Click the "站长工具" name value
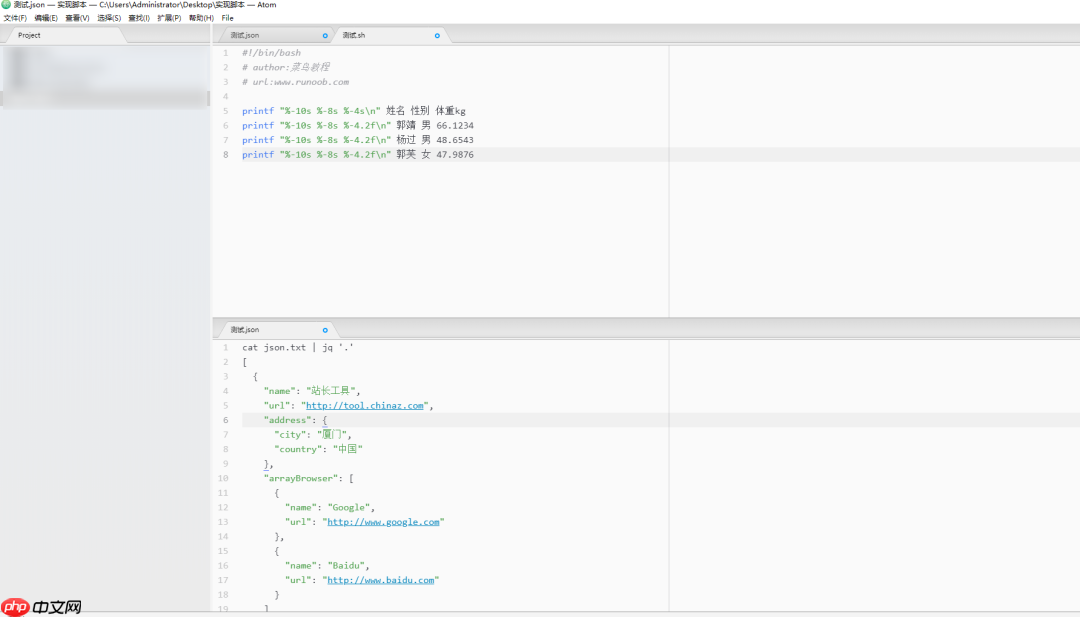Viewport: 1080px width, 617px height. 330,391
